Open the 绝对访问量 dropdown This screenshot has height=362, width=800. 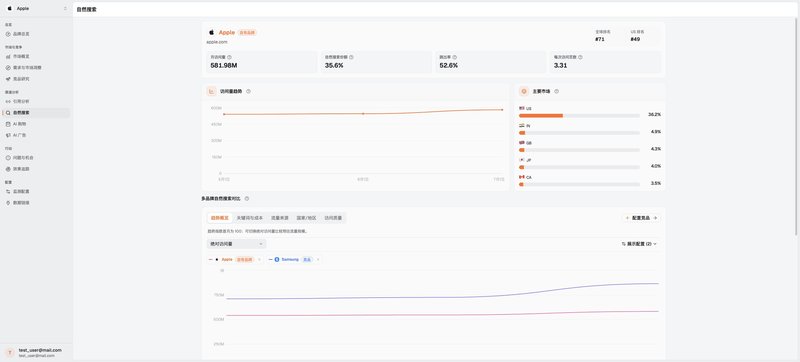(x=236, y=244)
